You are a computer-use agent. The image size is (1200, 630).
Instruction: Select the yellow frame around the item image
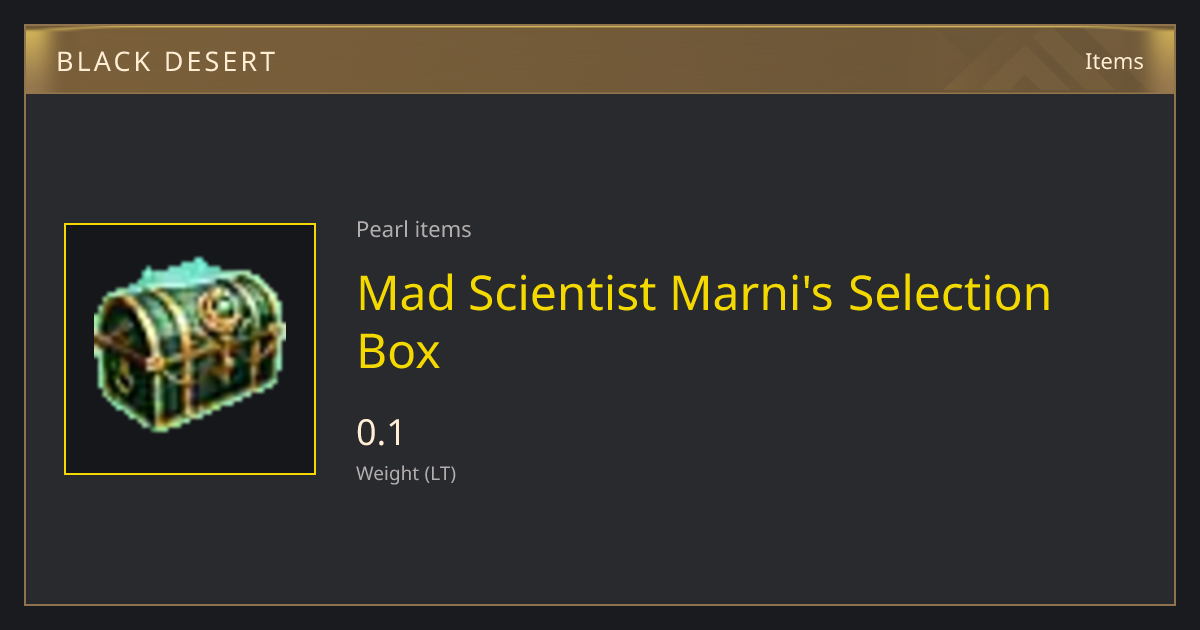190,349
